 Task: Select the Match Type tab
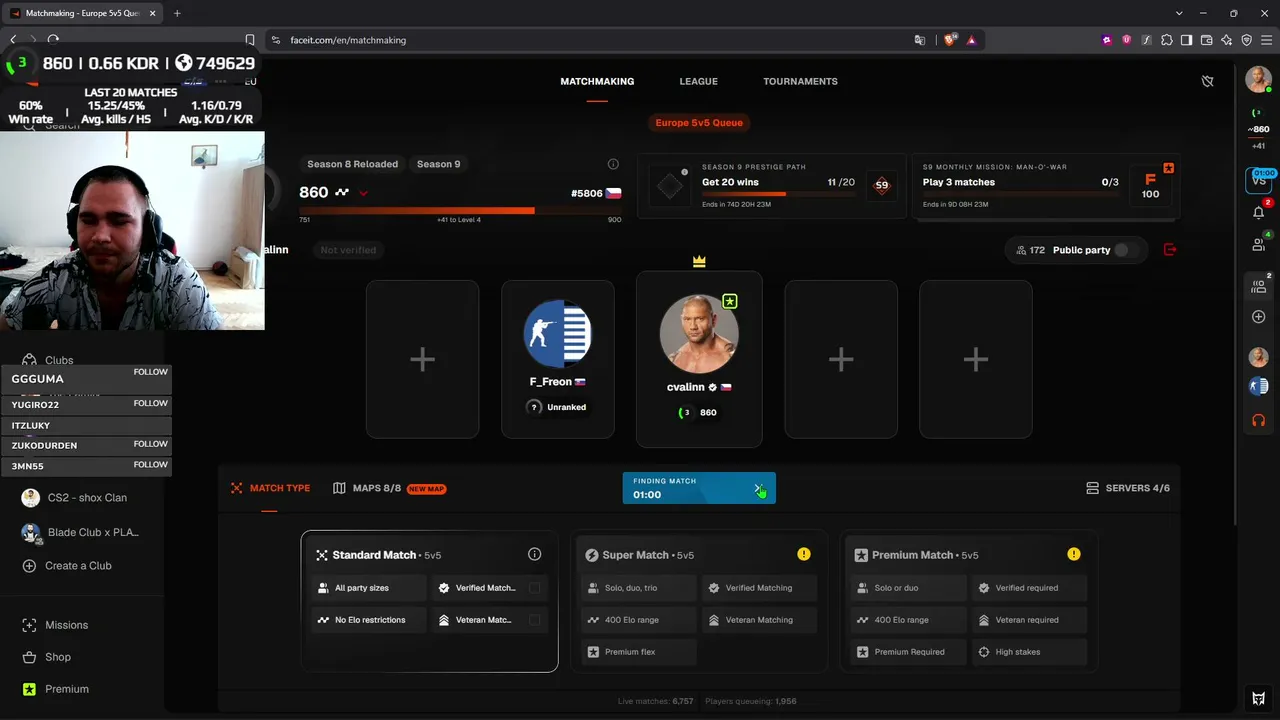(270, 488)
